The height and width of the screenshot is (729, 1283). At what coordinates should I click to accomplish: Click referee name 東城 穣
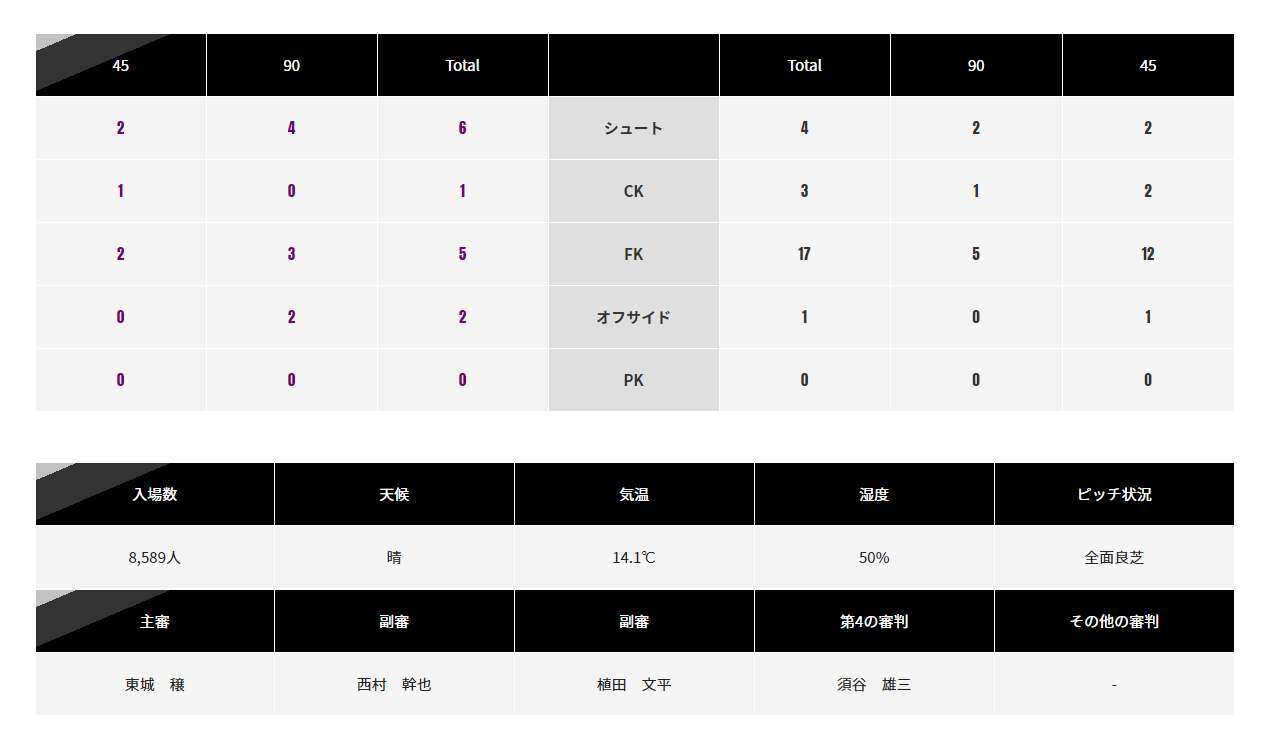(155, 685)
